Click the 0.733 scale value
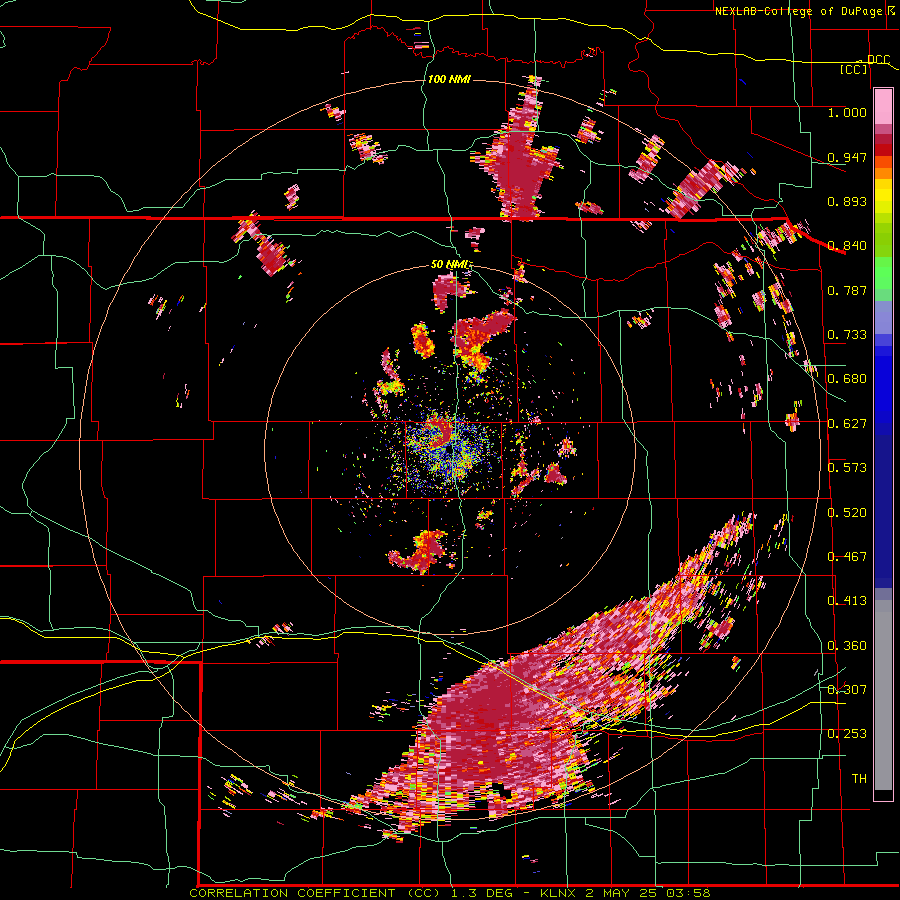 pyautogui.click(x=847, y=334)
